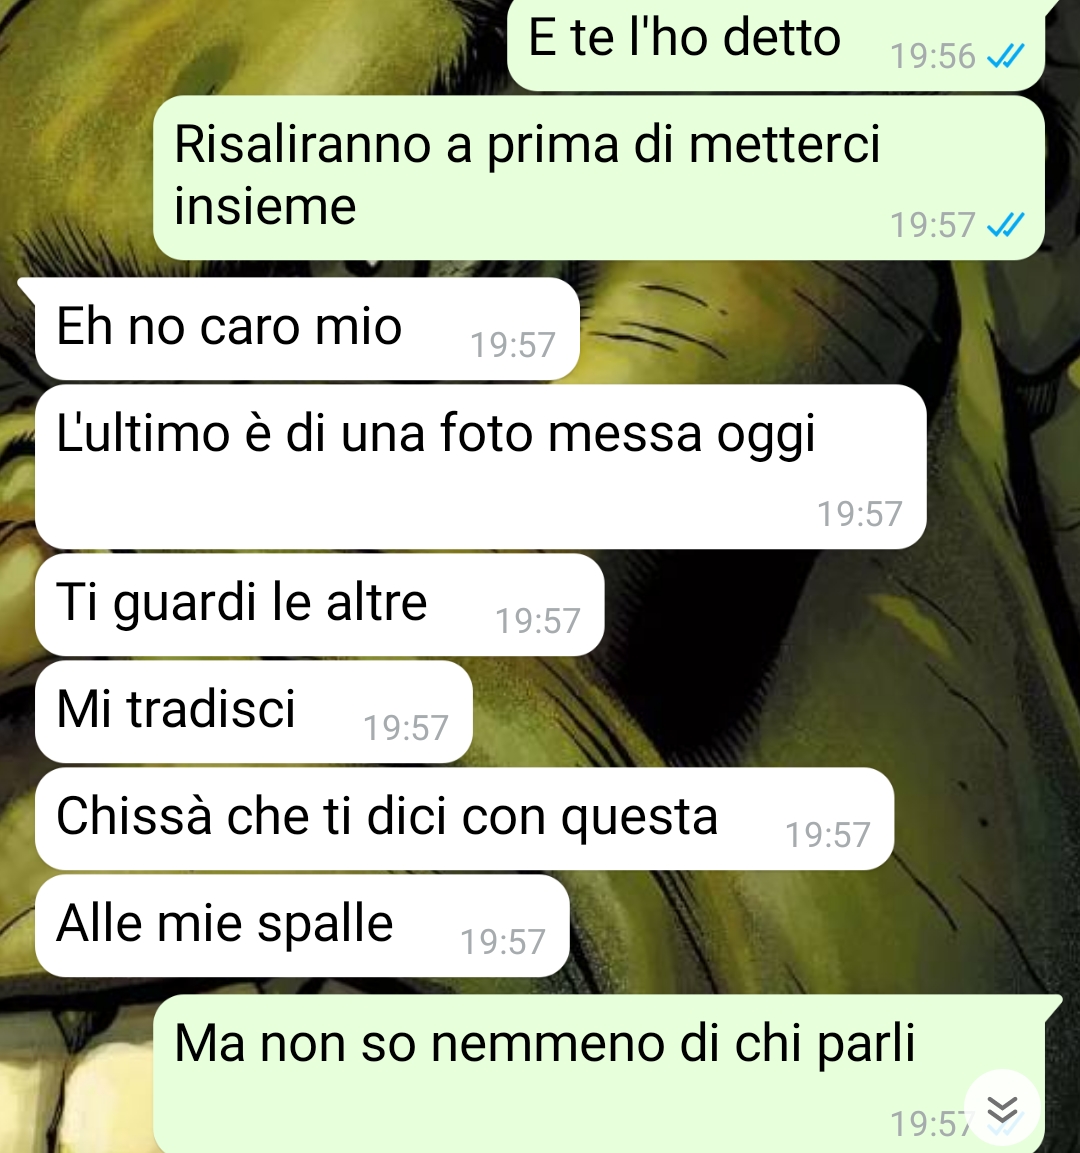The width and height of the screenshot is (1080, 1153).
Task: Tap the 19:57 timestamp beside 'Mi tradisci'
Action: (405, 728)
